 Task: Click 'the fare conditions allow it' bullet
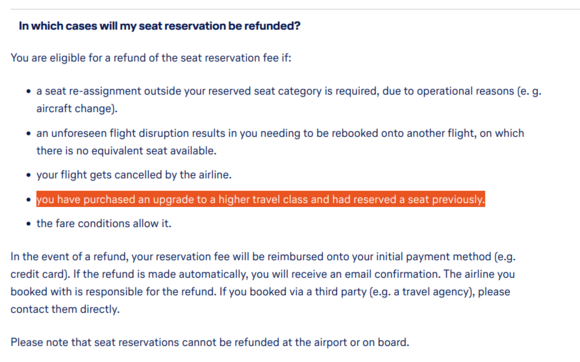click(x=104, y=224)
